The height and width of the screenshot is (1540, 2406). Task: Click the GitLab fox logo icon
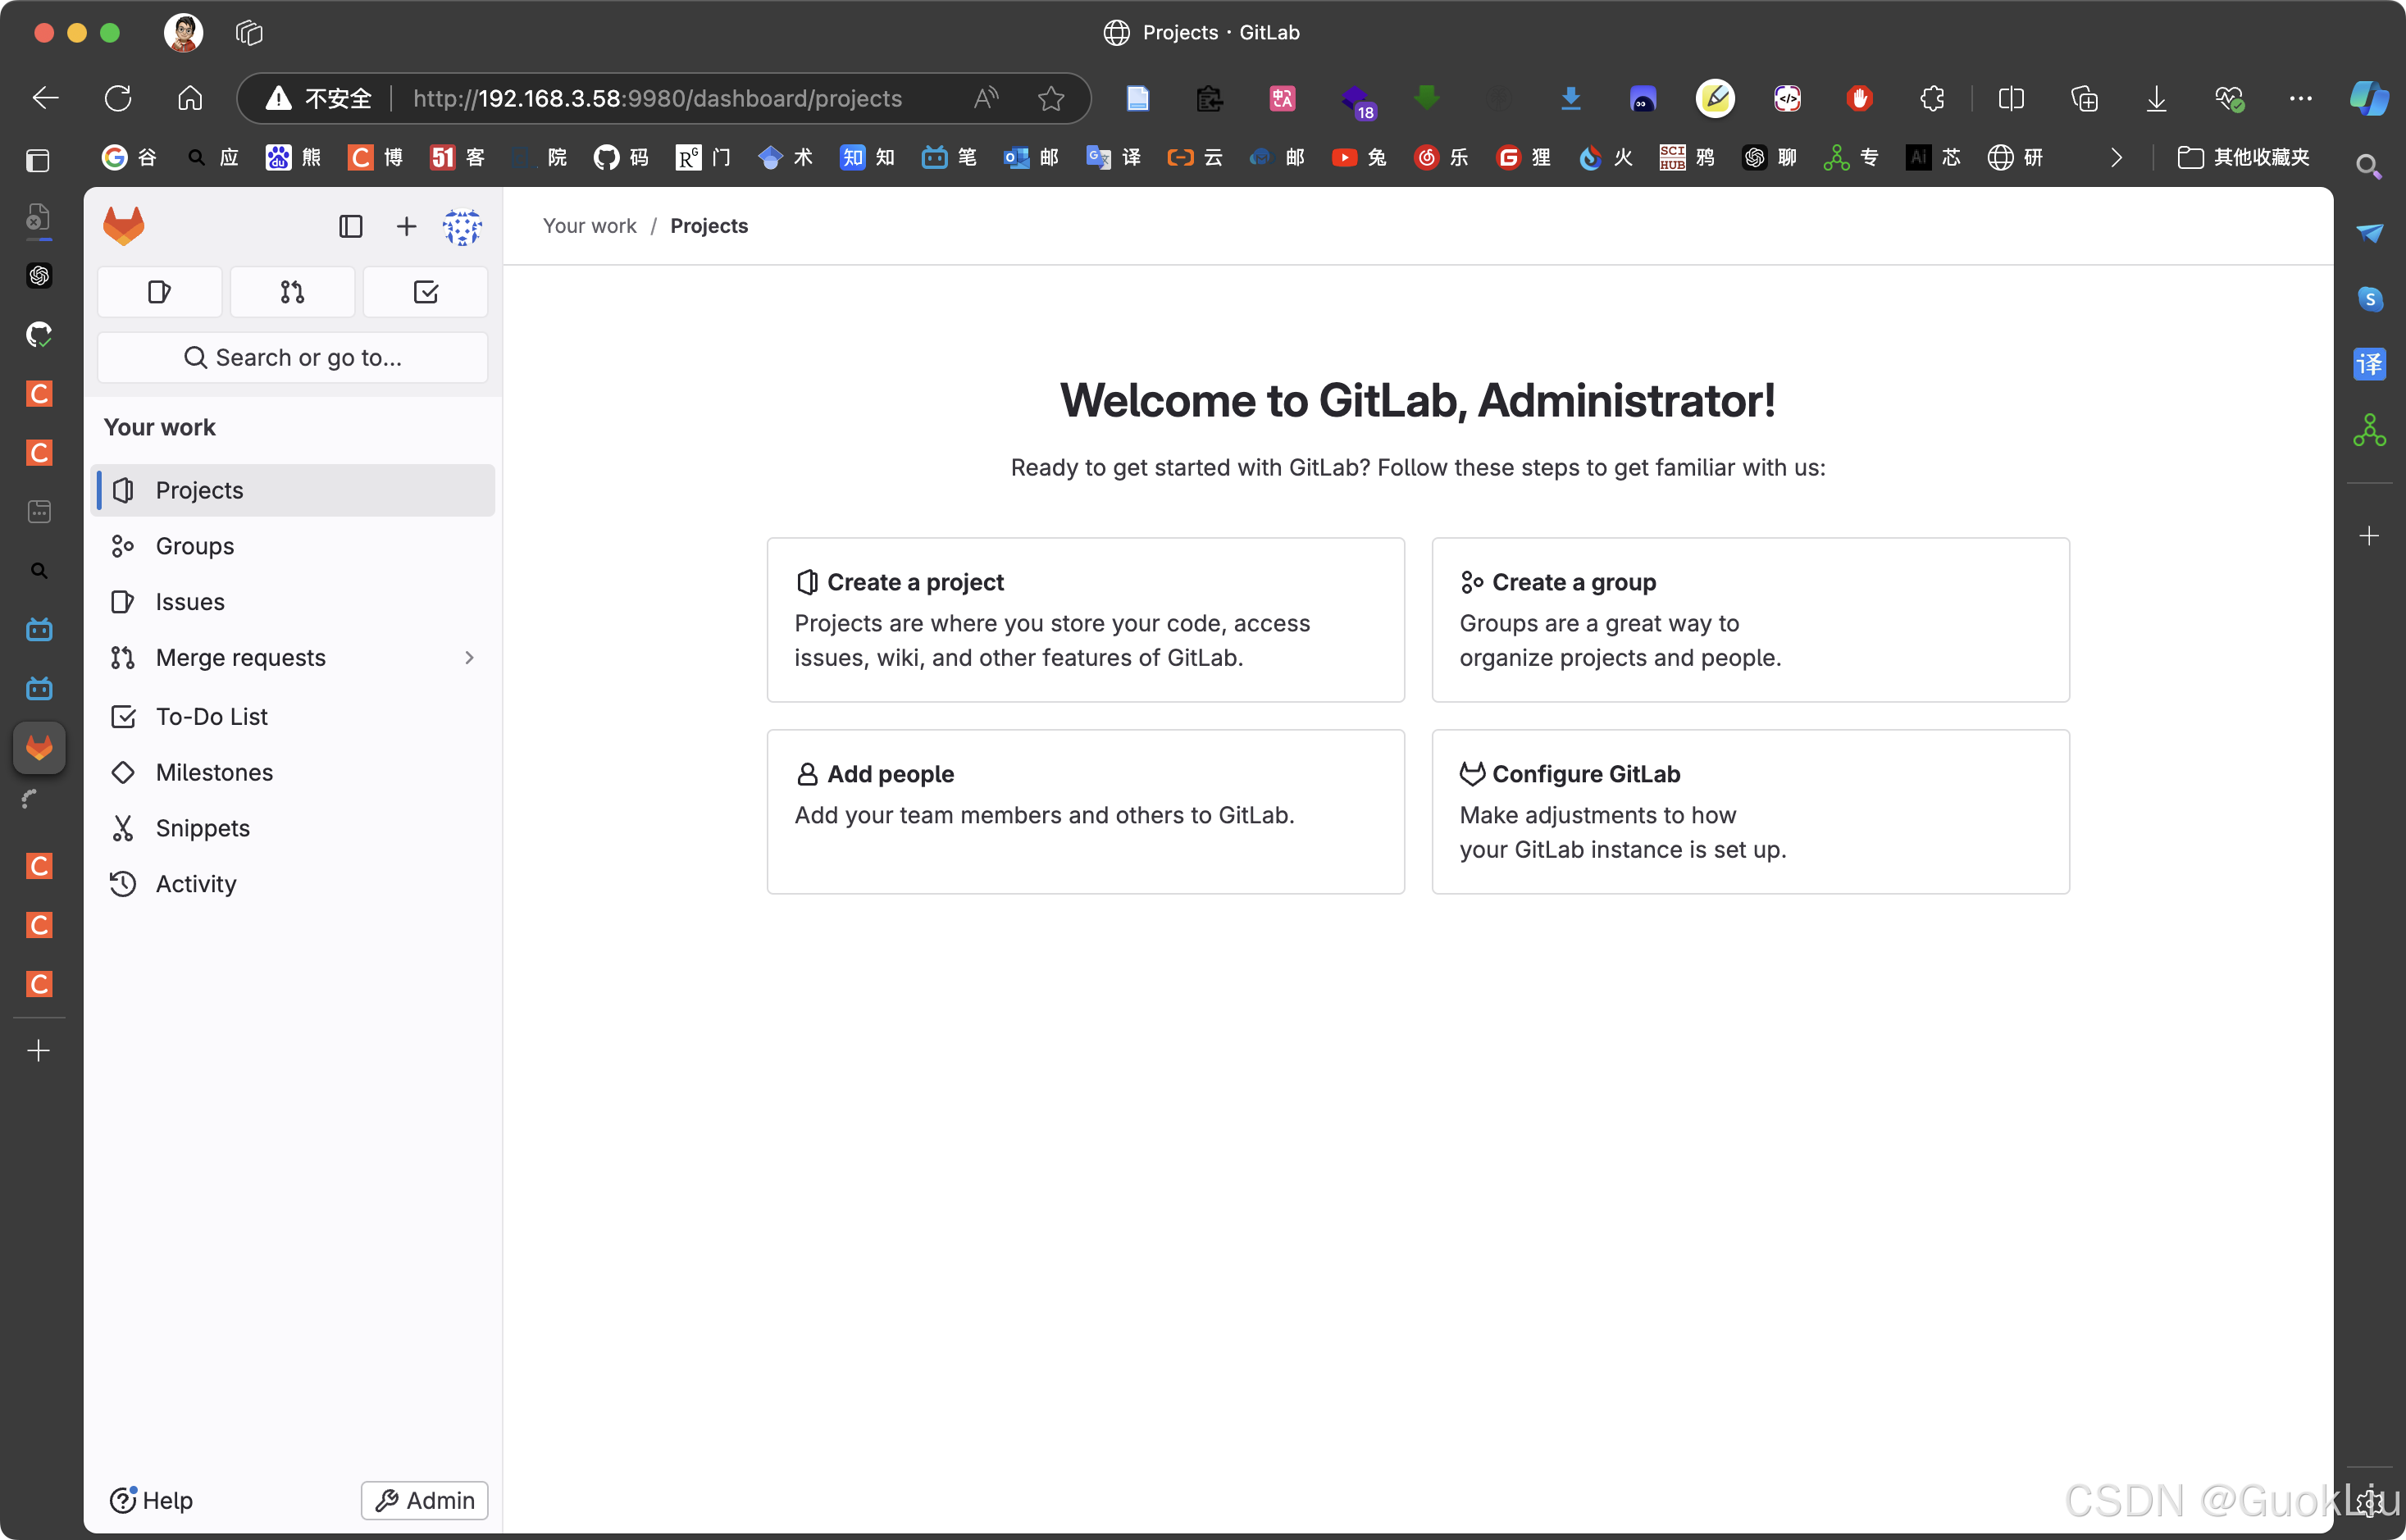click(x=125, y=225)
